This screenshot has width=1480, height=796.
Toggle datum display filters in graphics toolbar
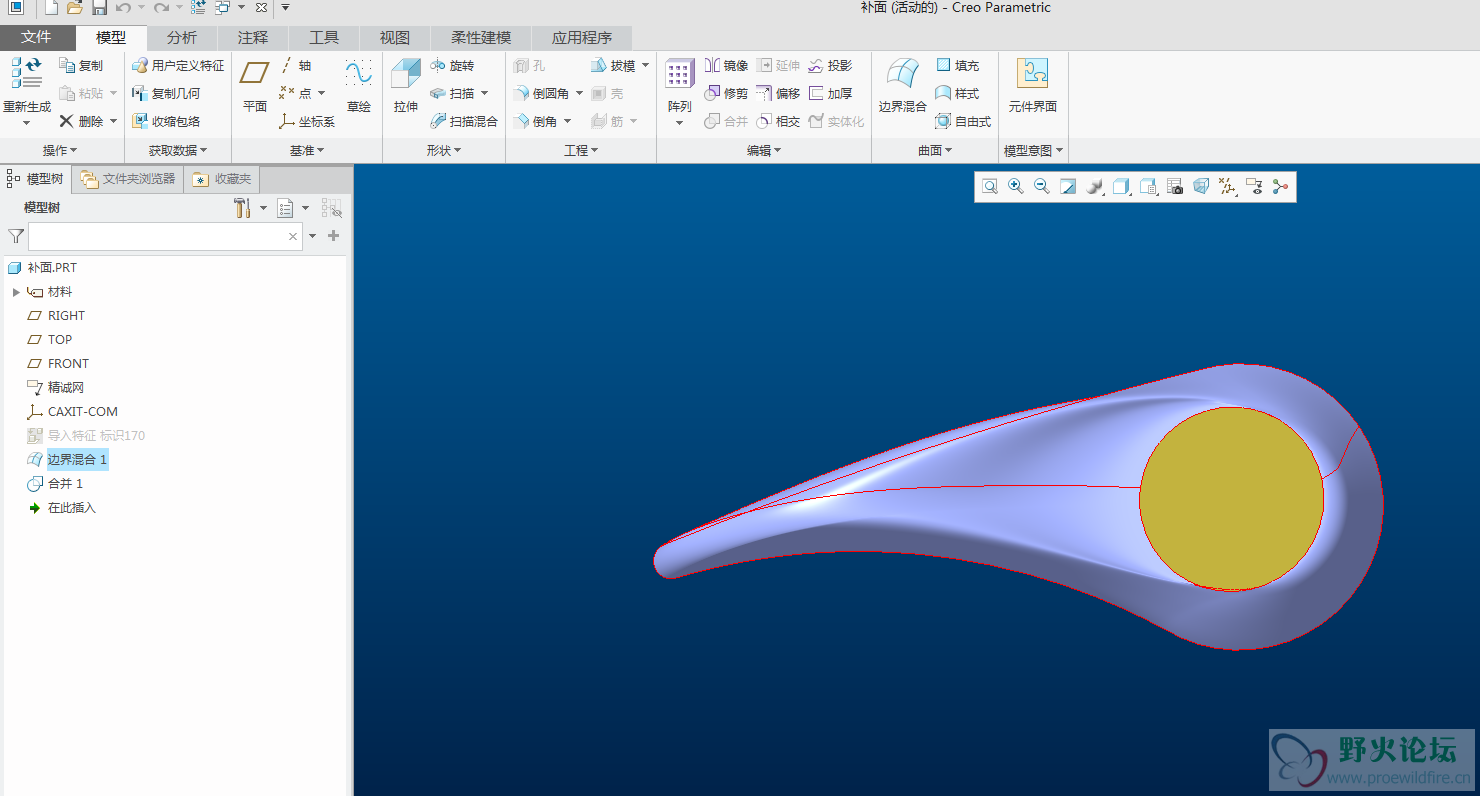1228,186
